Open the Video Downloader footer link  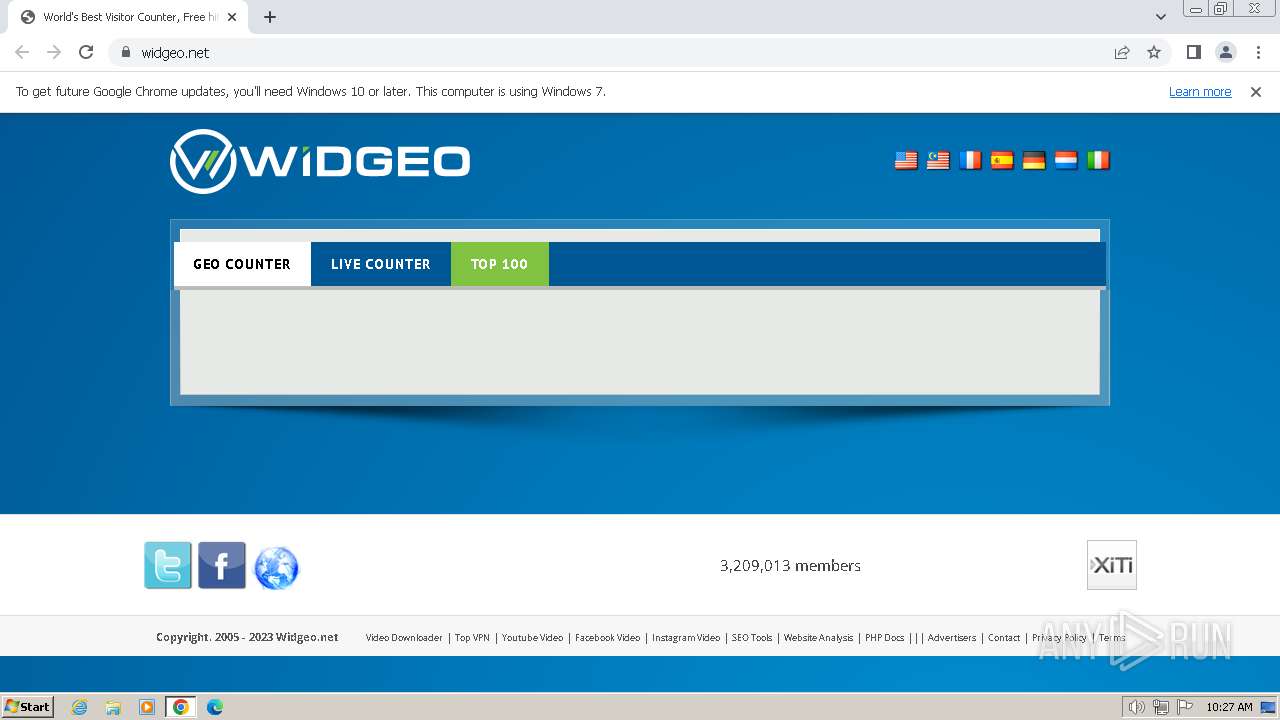pyautogui.click(x=404, y=637)
